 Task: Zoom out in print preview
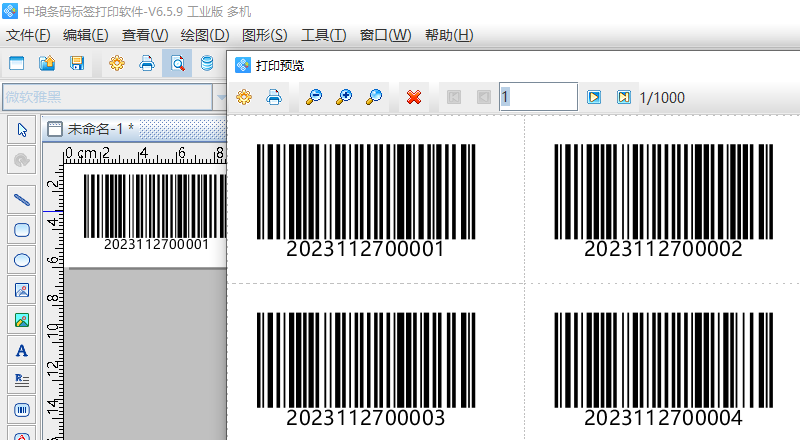(314, 97)
